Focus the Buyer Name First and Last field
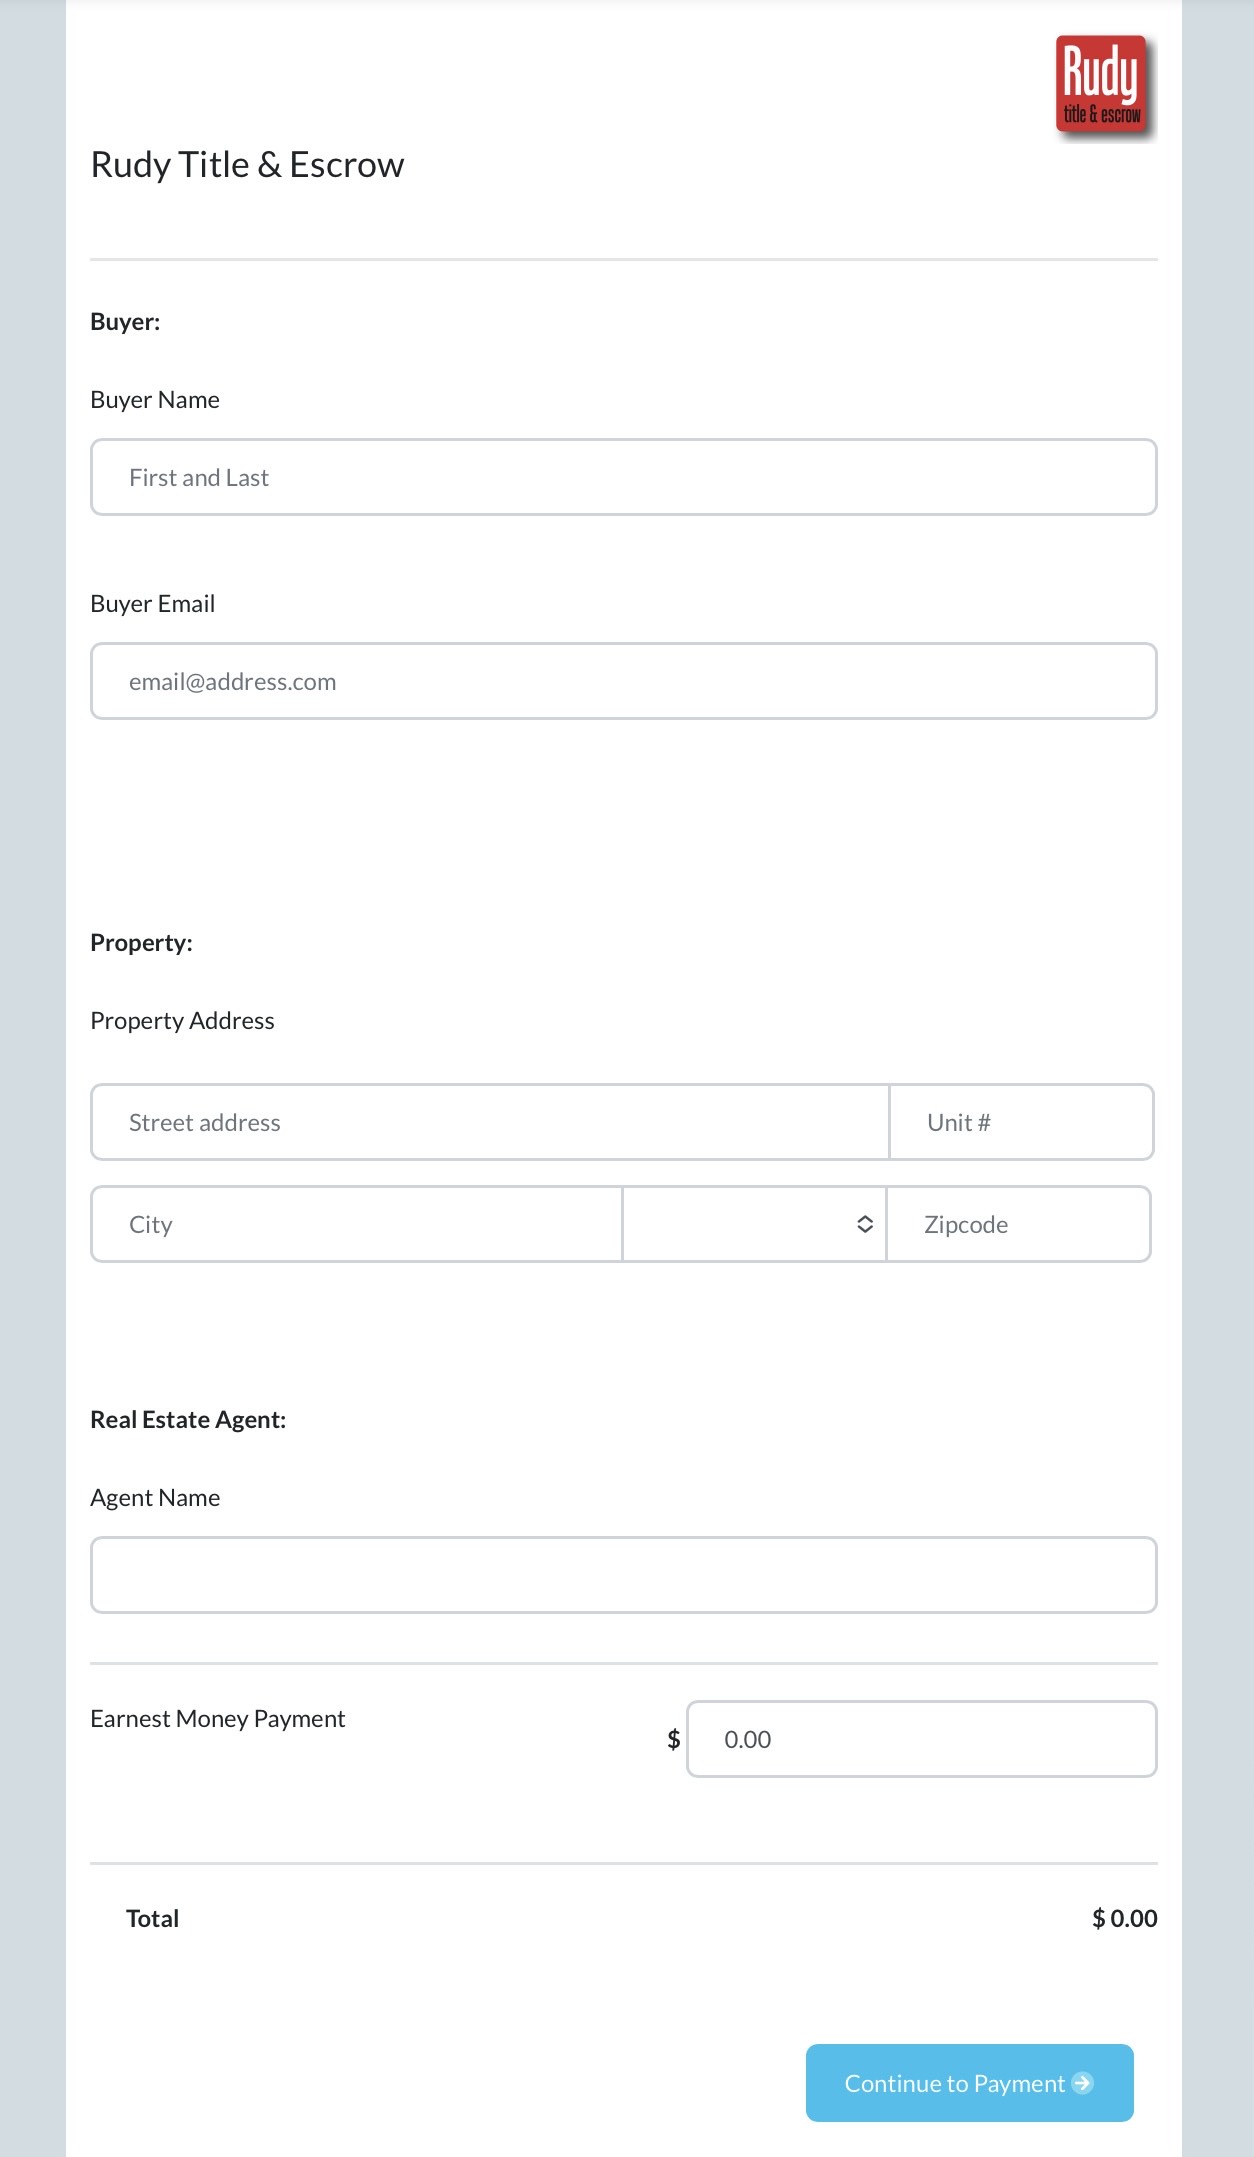The width and height of the screenshot is (1254, 2157). click(623, 477)
